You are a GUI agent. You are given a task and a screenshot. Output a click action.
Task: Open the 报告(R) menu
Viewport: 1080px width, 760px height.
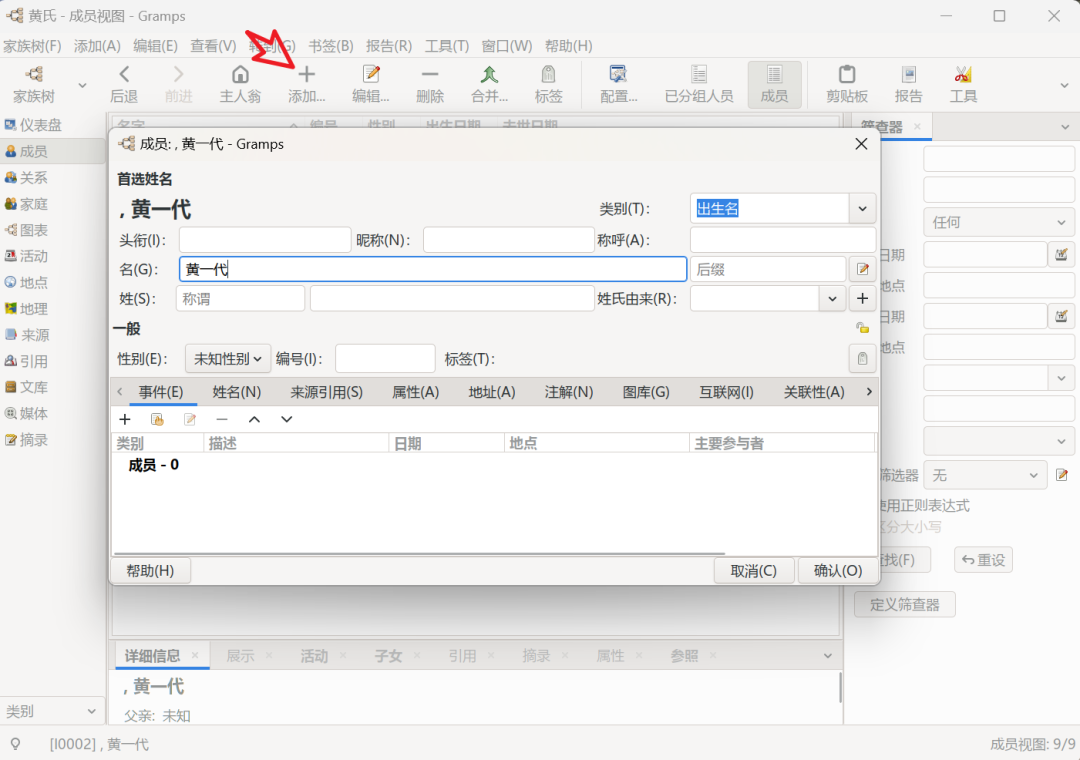(389, 46)
